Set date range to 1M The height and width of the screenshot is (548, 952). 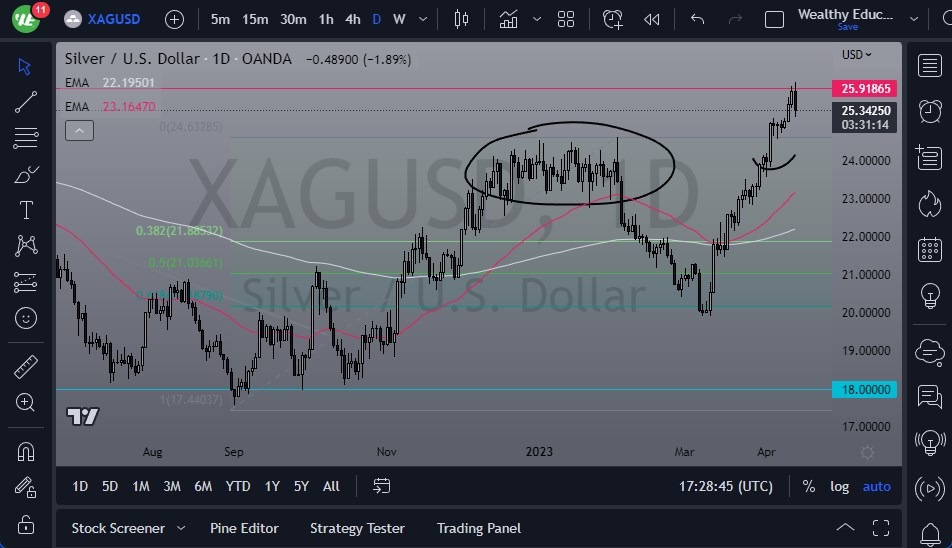coord(141,486)
